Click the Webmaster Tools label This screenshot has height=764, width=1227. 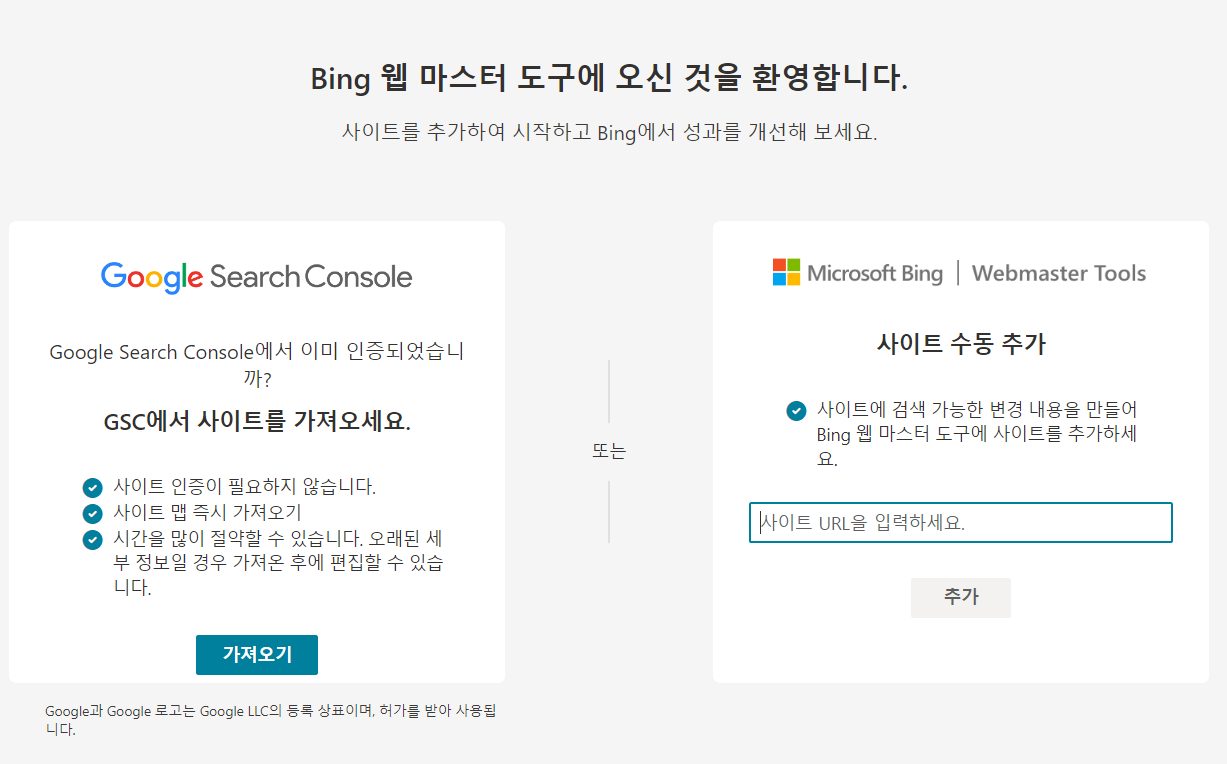1059,272
